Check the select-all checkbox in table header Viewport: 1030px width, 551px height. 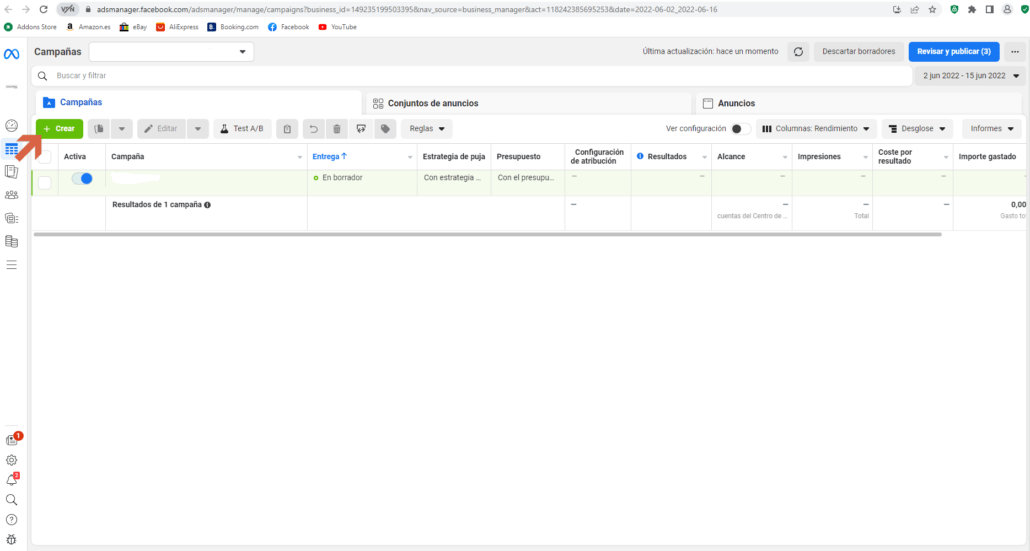click(x=45, y=157)
